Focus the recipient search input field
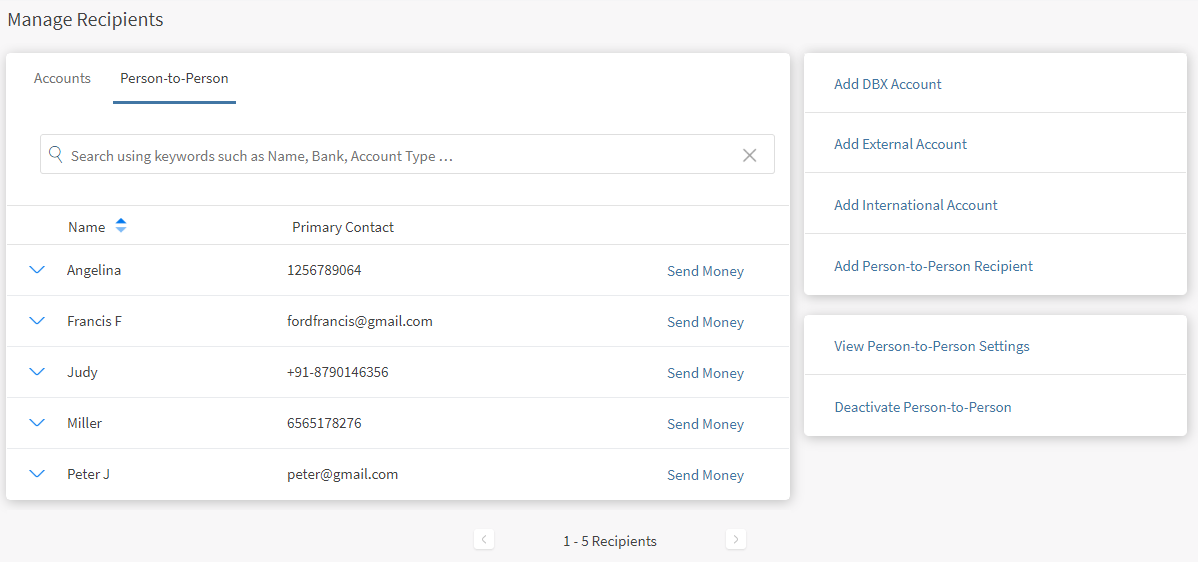 pyautogui.click(x=400, y=156)
